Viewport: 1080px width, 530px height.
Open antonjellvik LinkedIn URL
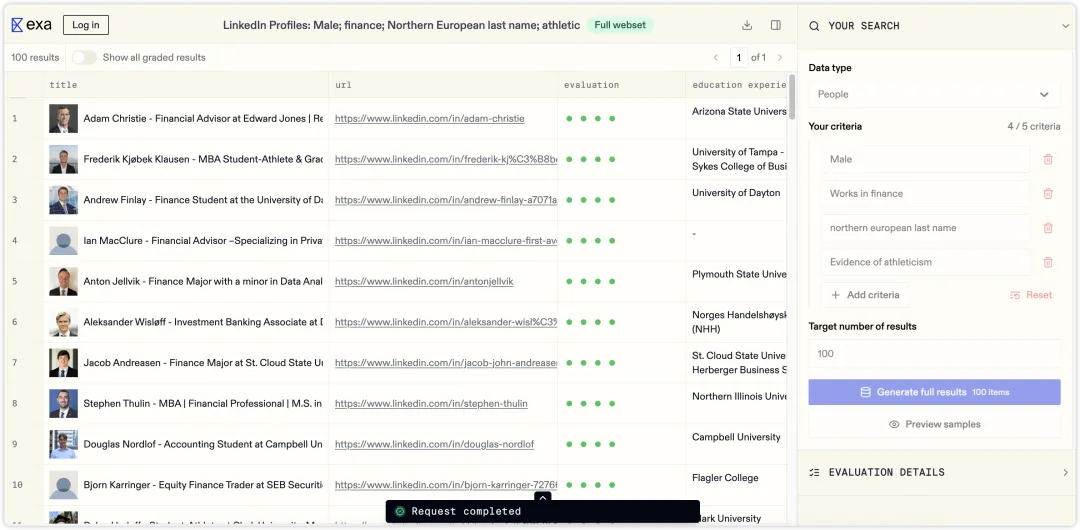(x=424, y=281)
